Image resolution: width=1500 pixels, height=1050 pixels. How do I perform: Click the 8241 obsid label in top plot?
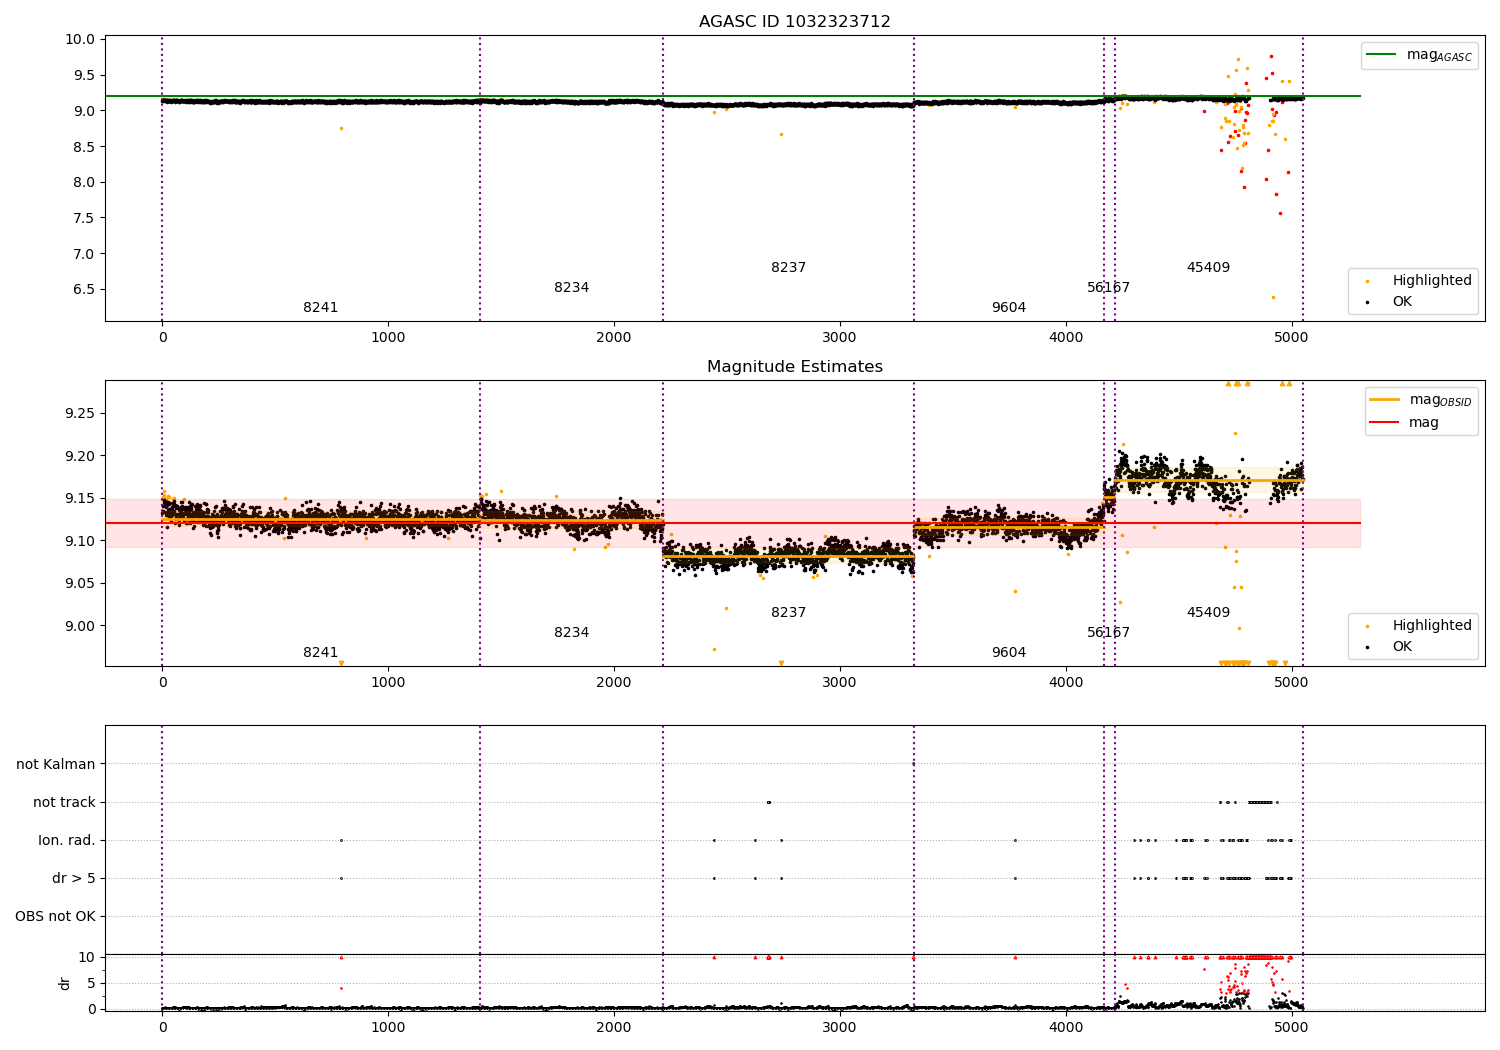pos(321,307)
